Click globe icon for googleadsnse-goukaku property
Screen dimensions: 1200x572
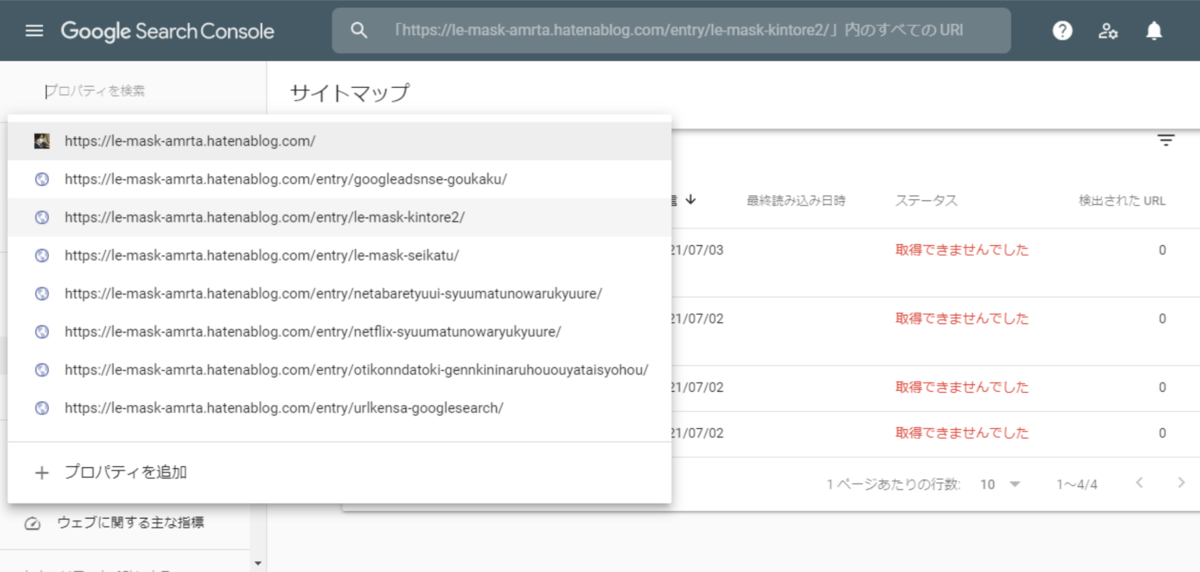42,179
